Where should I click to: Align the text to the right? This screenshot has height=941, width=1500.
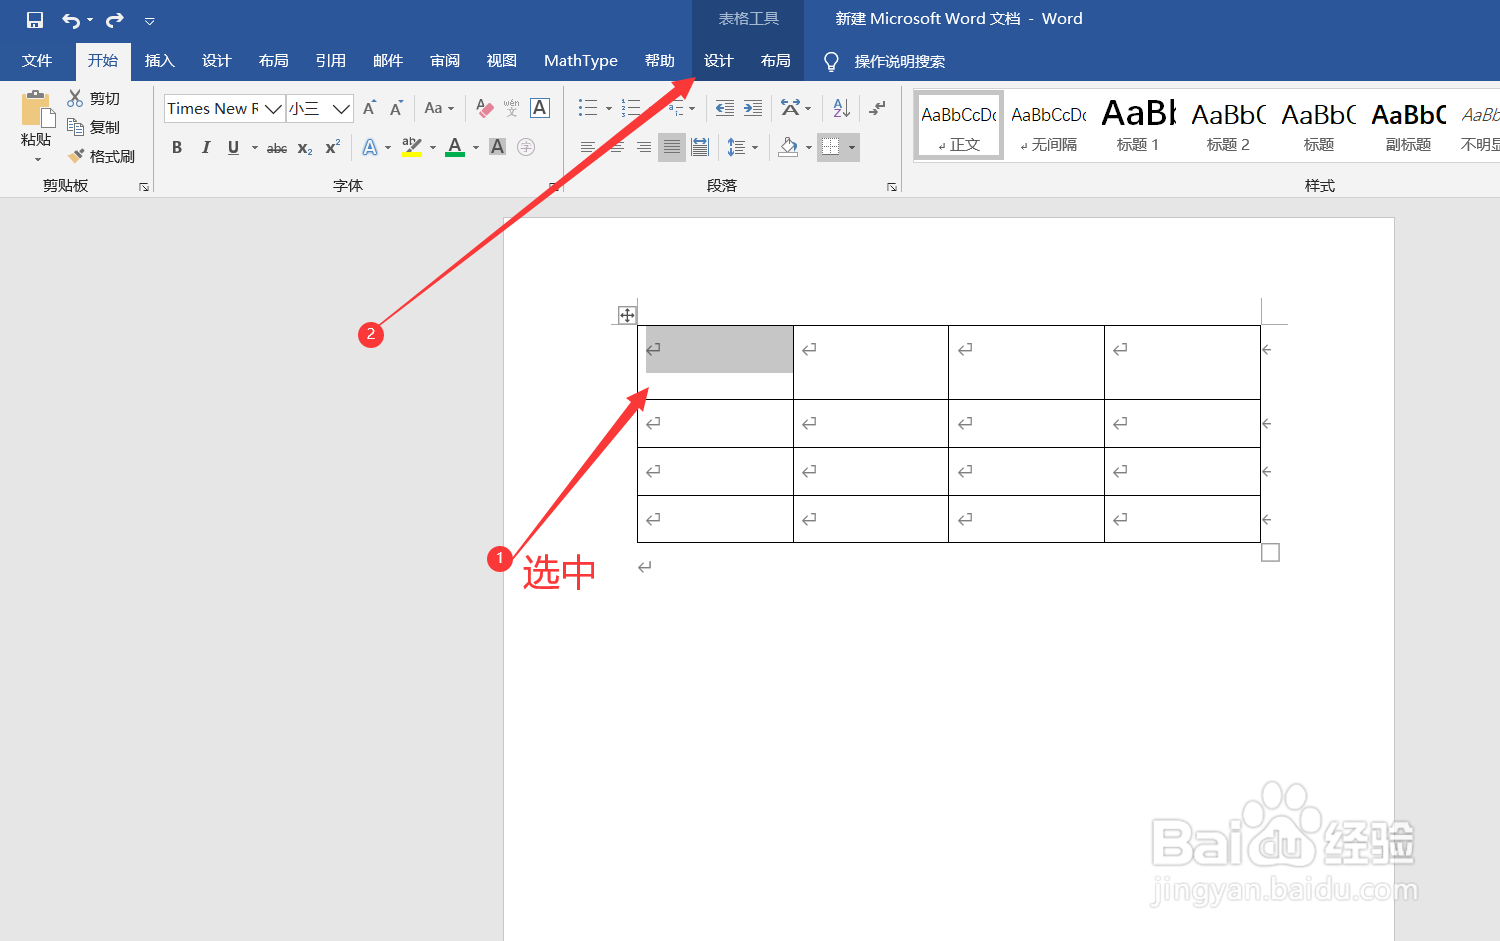click(644, 147)
